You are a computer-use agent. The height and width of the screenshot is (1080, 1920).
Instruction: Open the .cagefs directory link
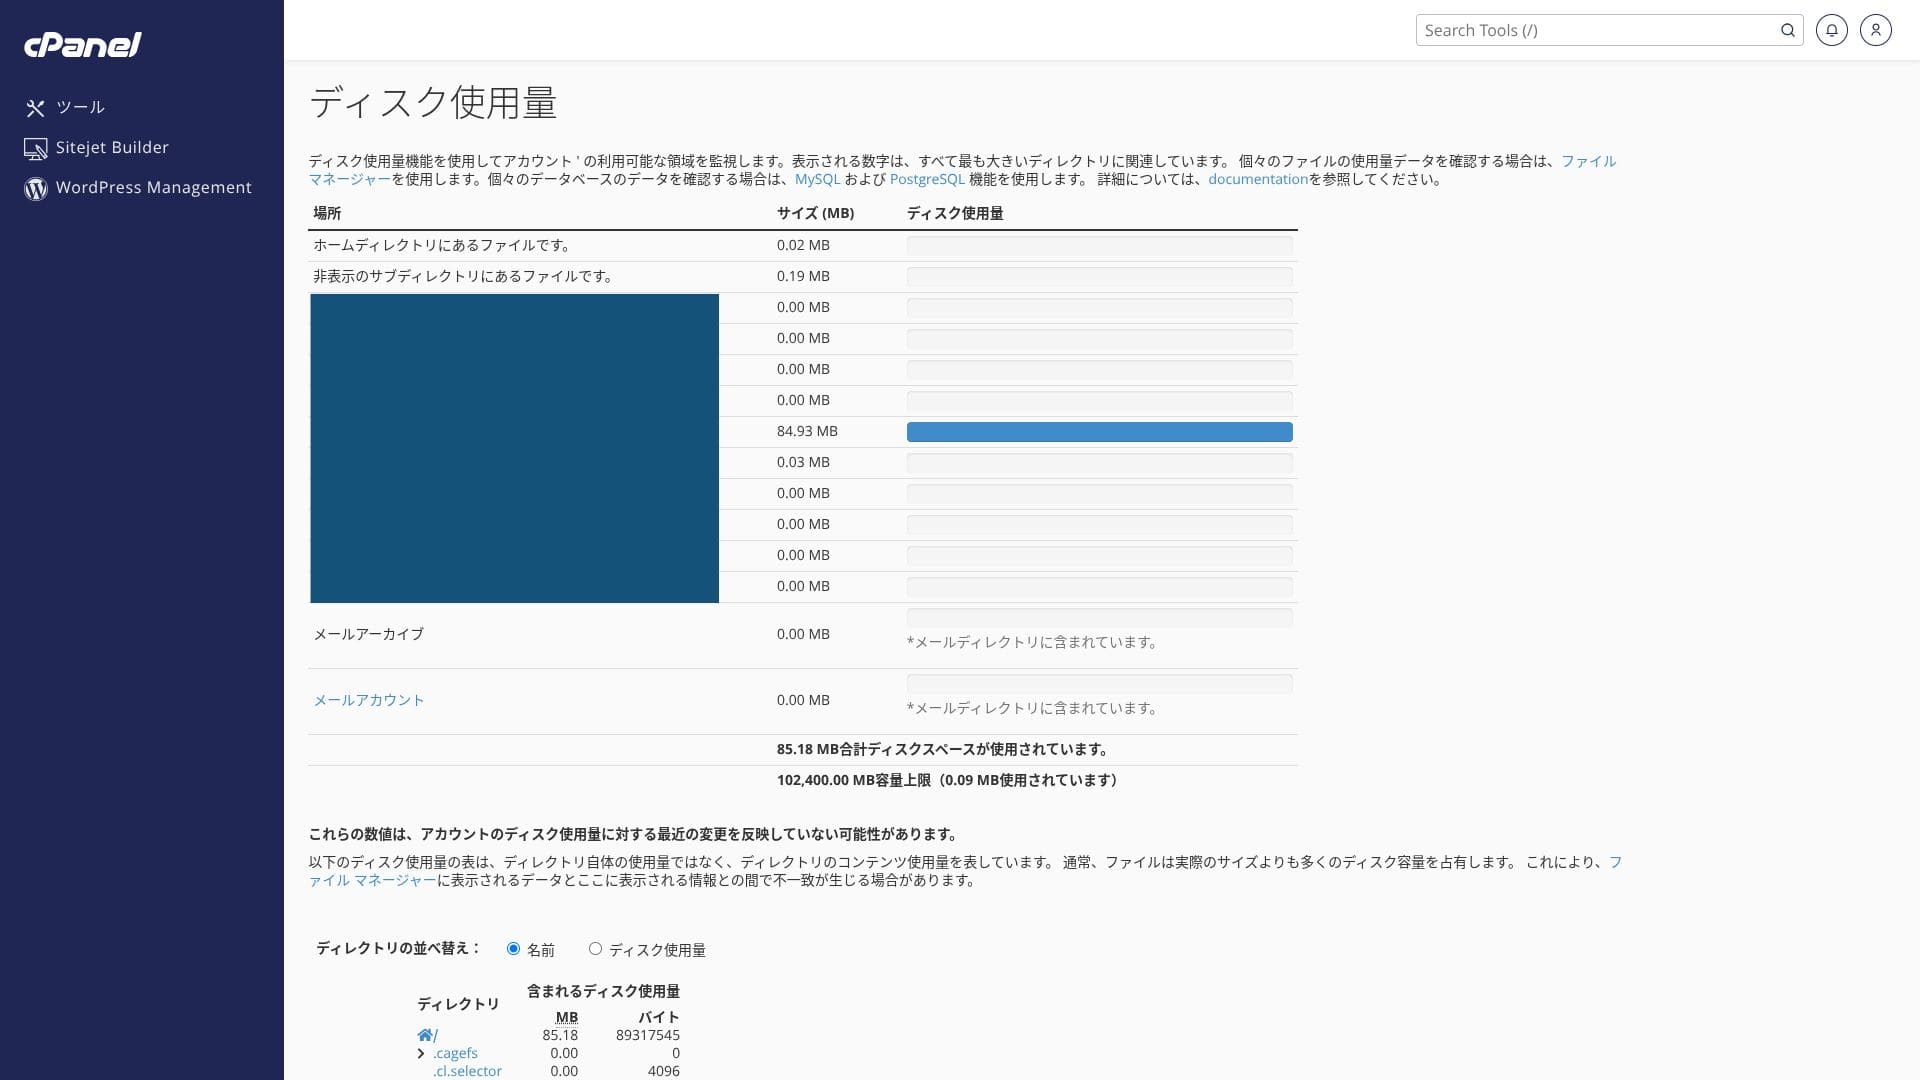[x=455, y=1053]
